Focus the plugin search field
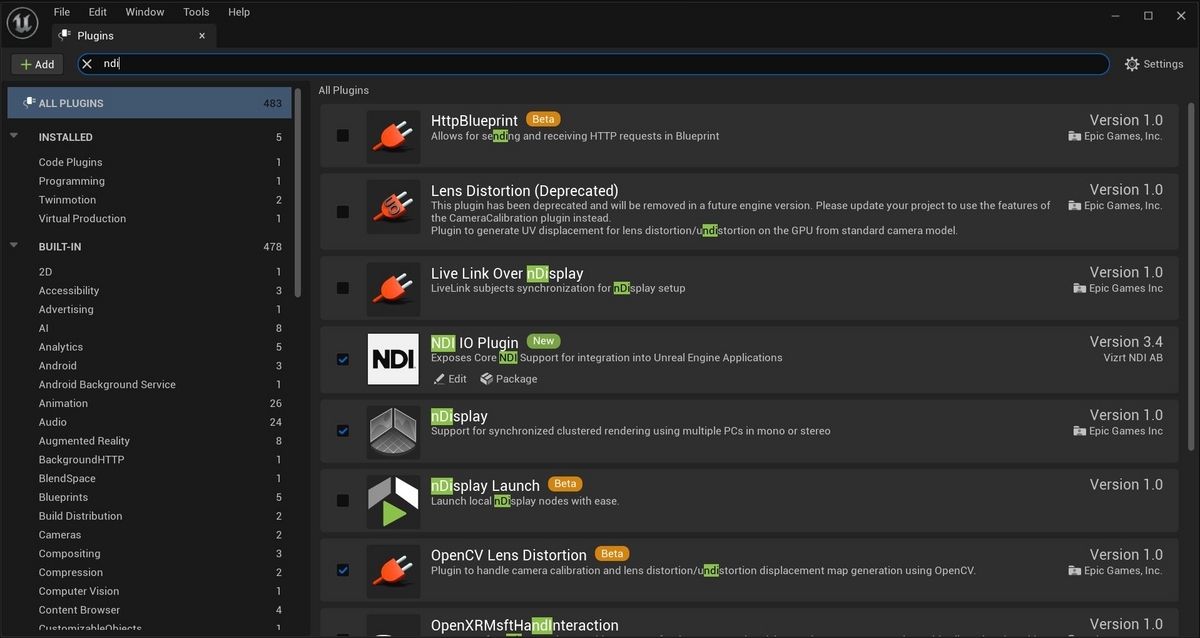Viewport: 1200px width, 638px height. coord(594,64)
